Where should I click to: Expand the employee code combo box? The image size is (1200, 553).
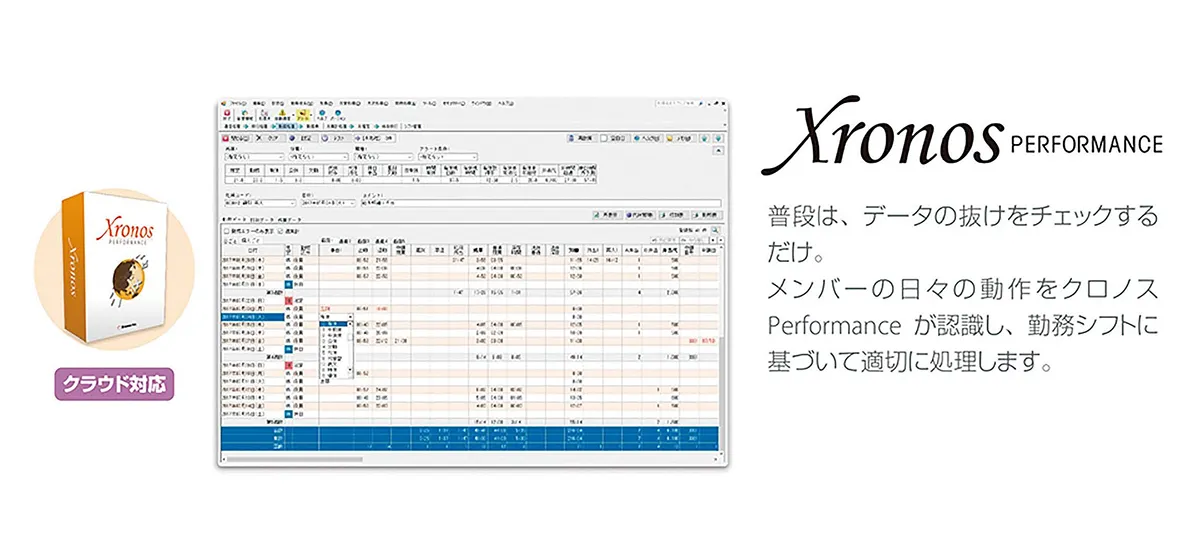(x=292, y=203)
